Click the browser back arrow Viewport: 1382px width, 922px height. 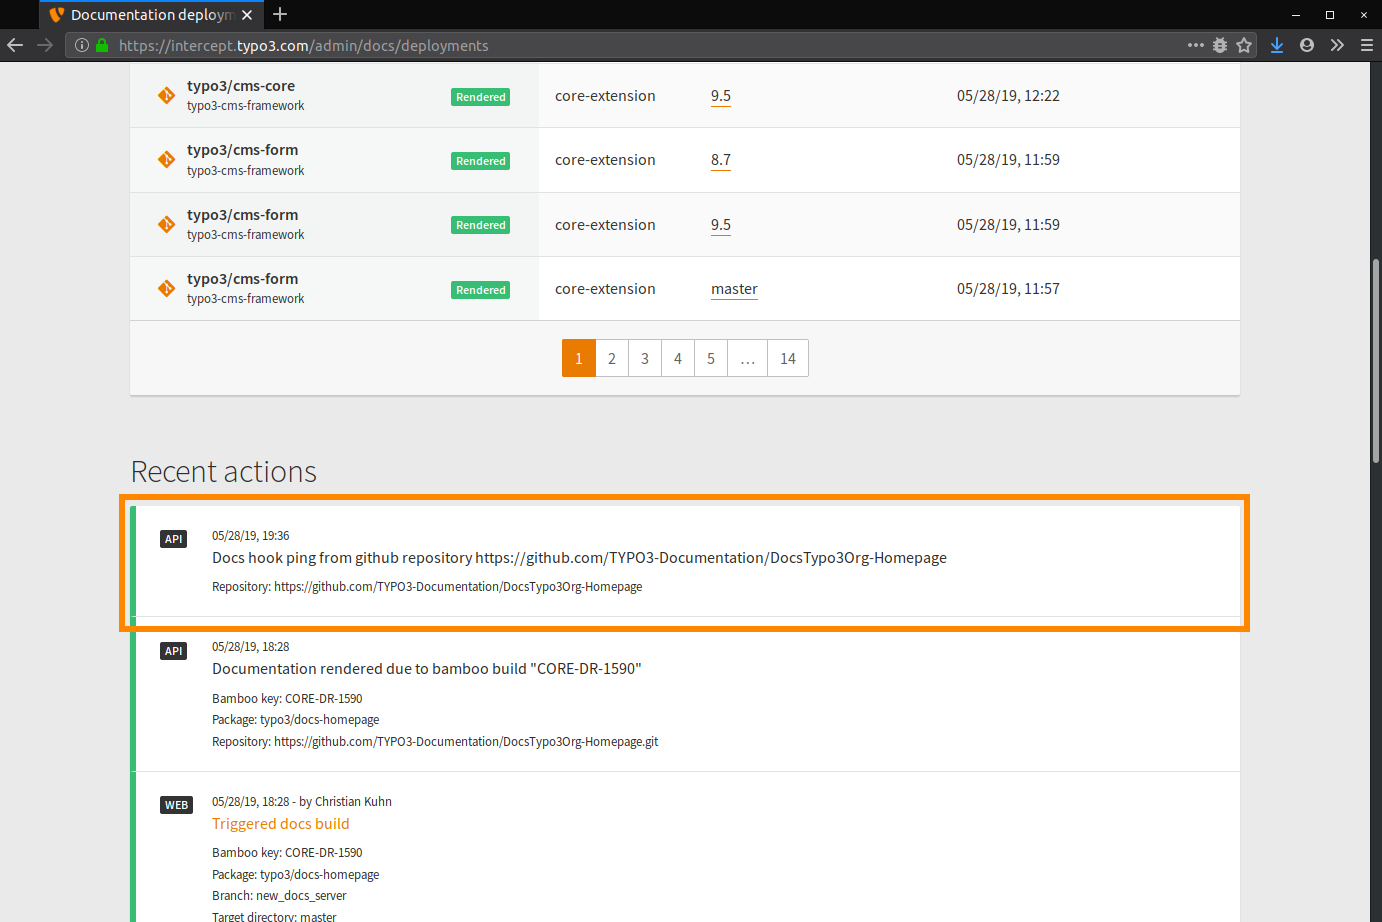(15, 45)
